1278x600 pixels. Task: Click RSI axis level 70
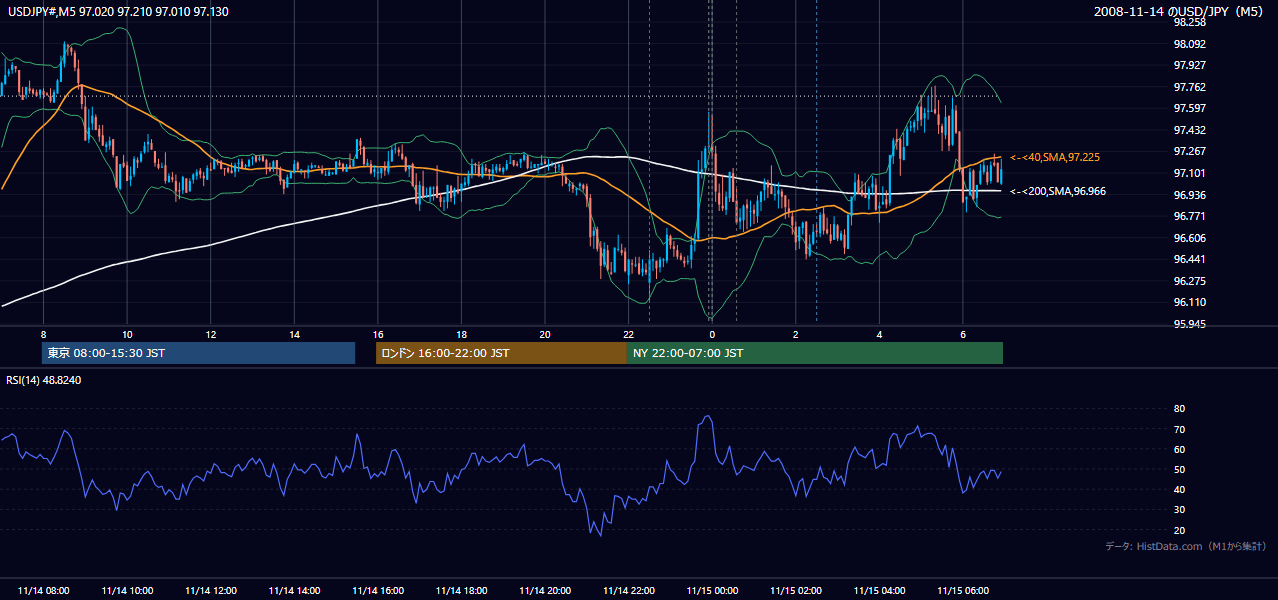point(1179,429)
